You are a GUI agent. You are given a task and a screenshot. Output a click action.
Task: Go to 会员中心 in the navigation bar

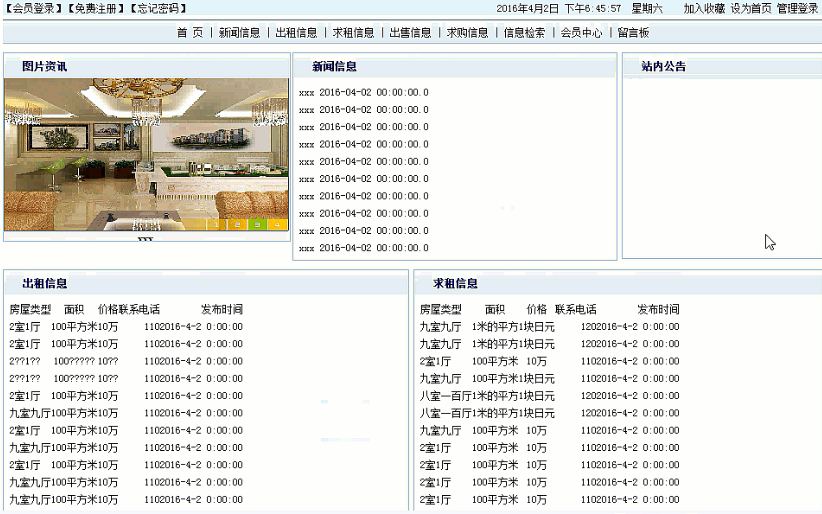pyautogui.click(x=581, y=33)
